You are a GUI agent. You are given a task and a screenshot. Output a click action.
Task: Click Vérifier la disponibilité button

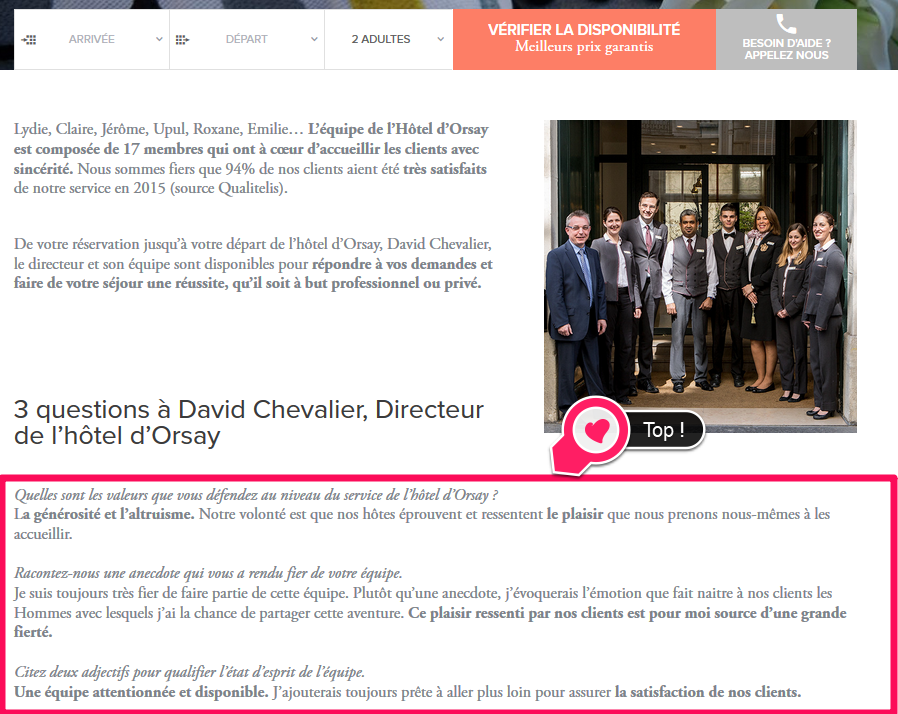click(584, 40)
